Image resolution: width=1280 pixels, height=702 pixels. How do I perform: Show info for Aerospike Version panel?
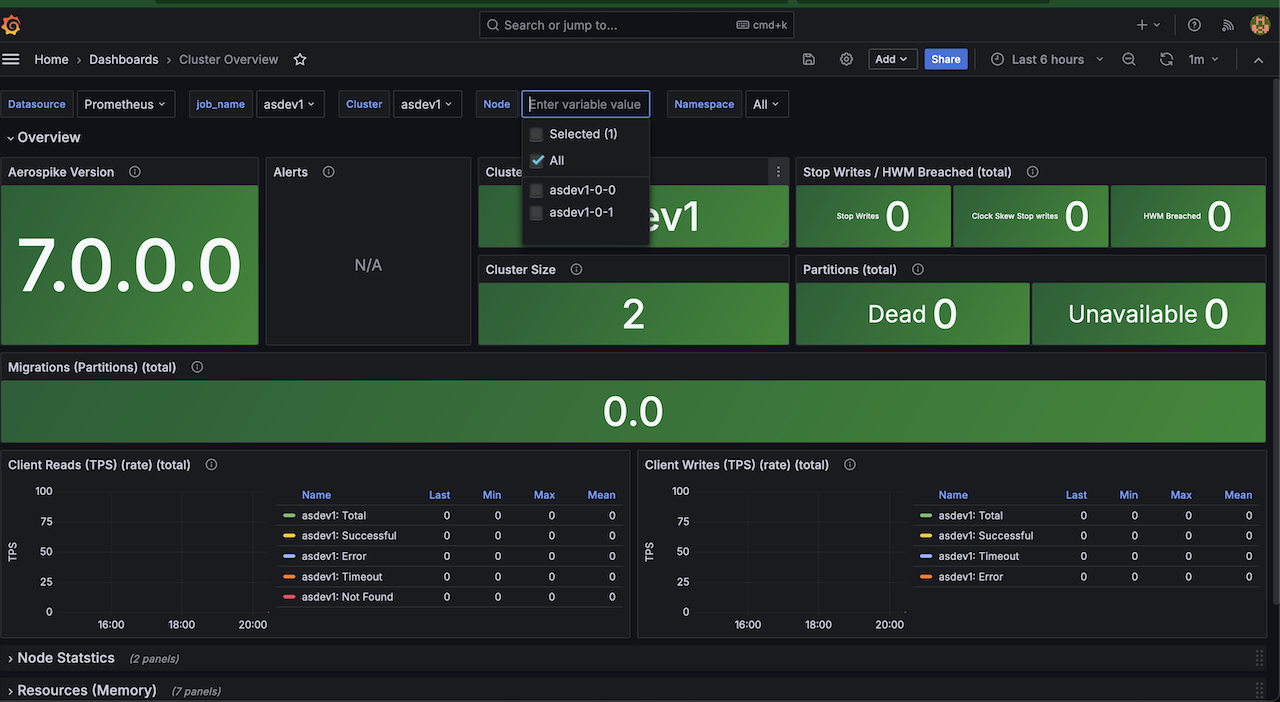[x=135, y=172]
